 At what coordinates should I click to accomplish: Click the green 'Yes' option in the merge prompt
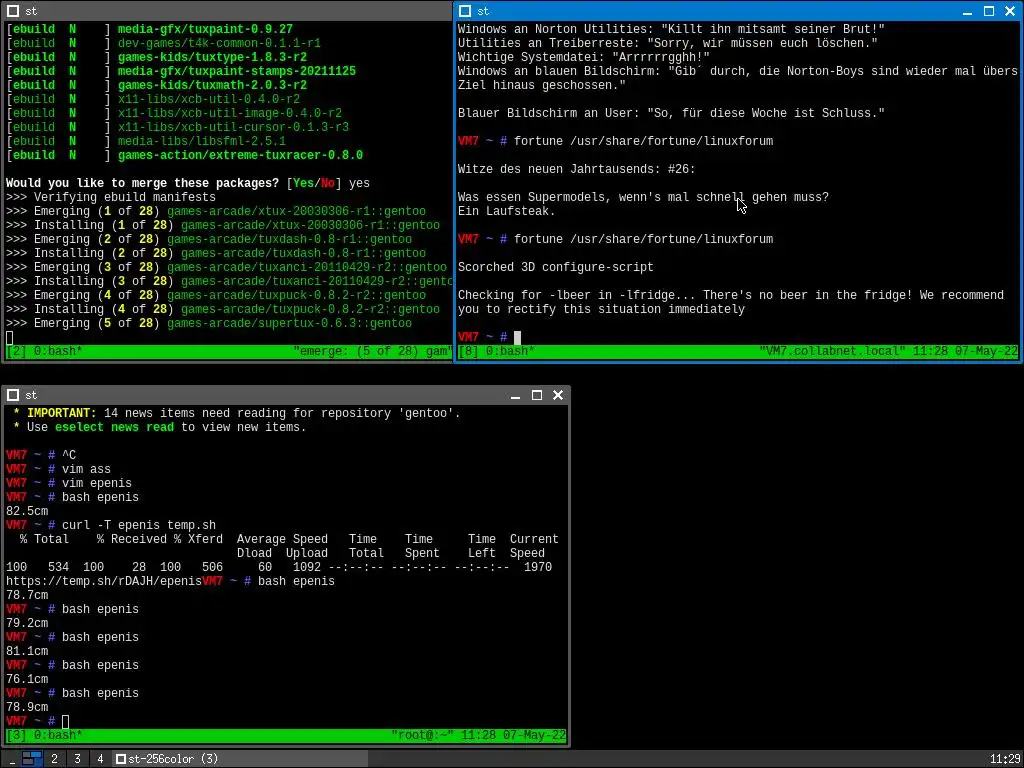click(304, 184)
